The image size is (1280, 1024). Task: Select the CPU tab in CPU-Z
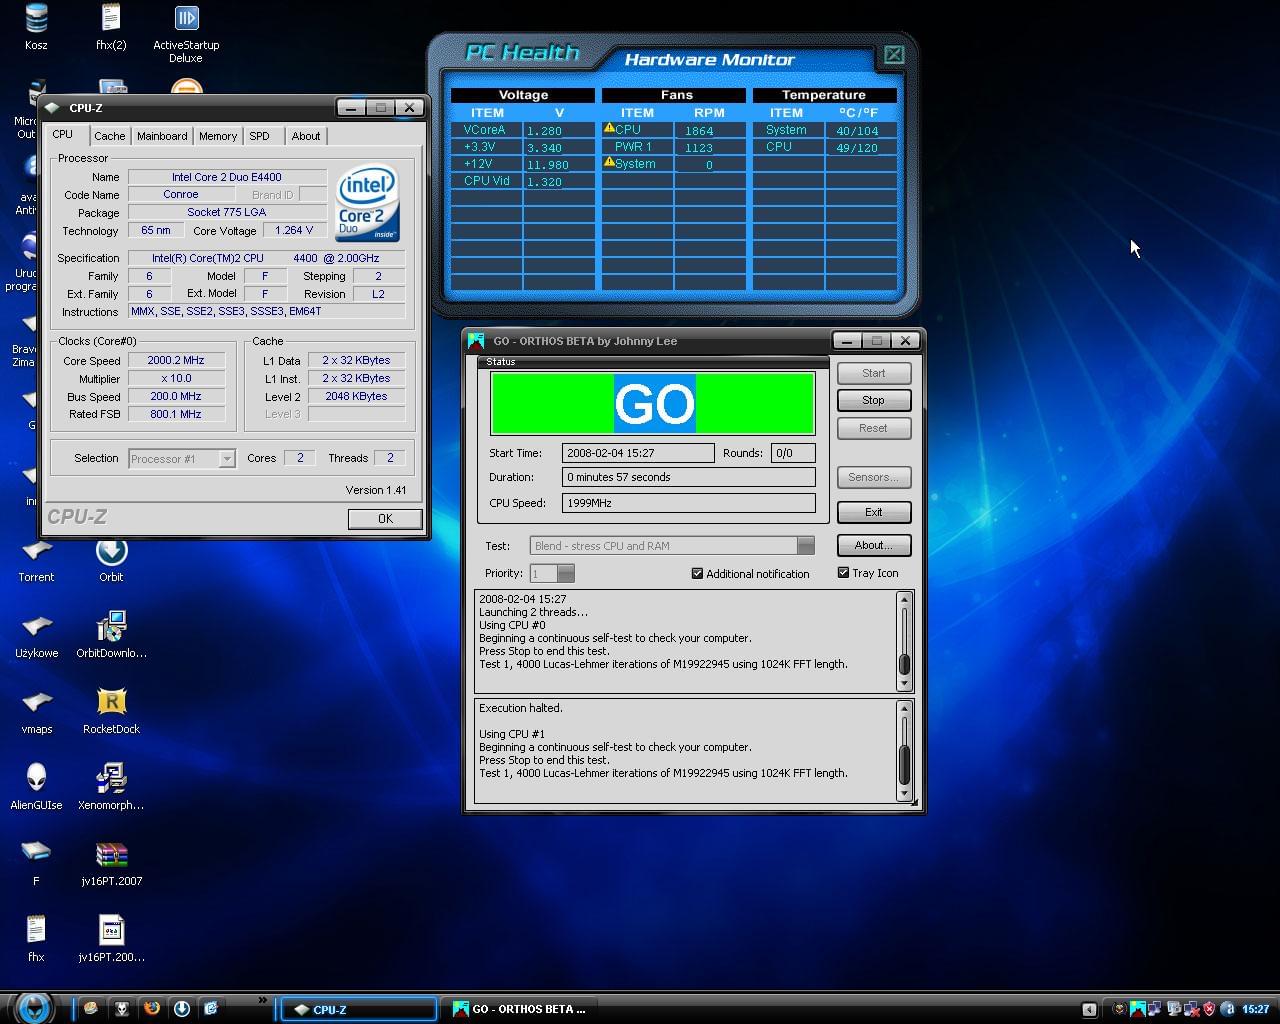coord(62,134)
